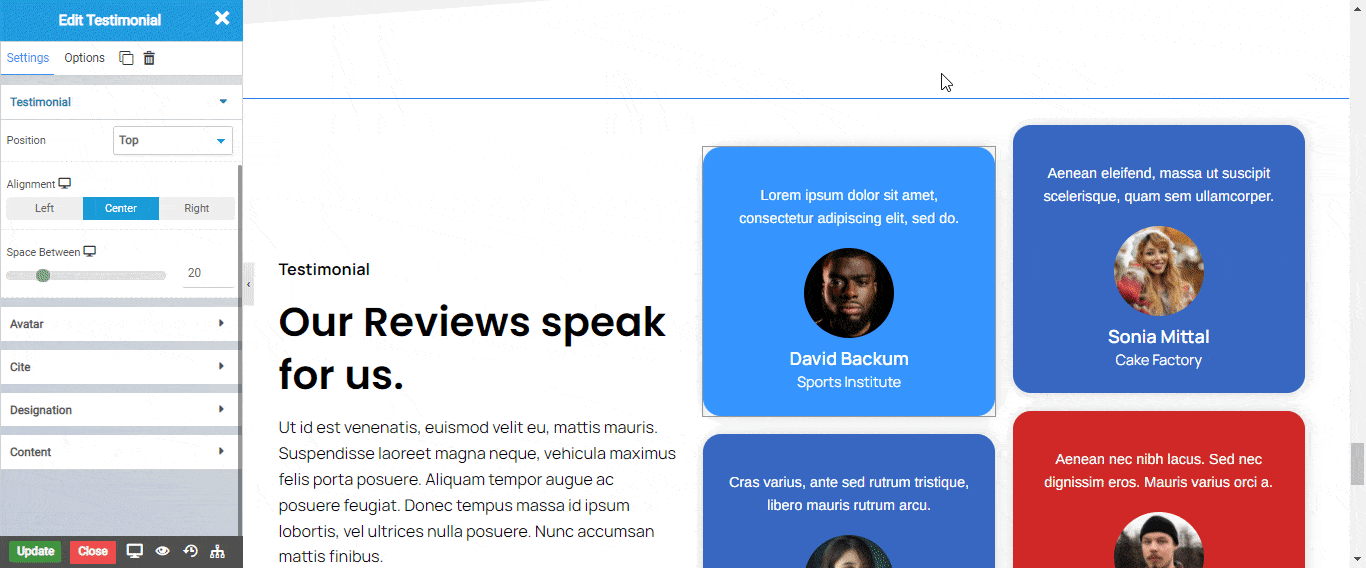Image resolution: width=1366 pixels, height=568 pixels.
Task: Click responsive icon beside Alignment label
Action: pyautogui.click(x=65, y=184)
